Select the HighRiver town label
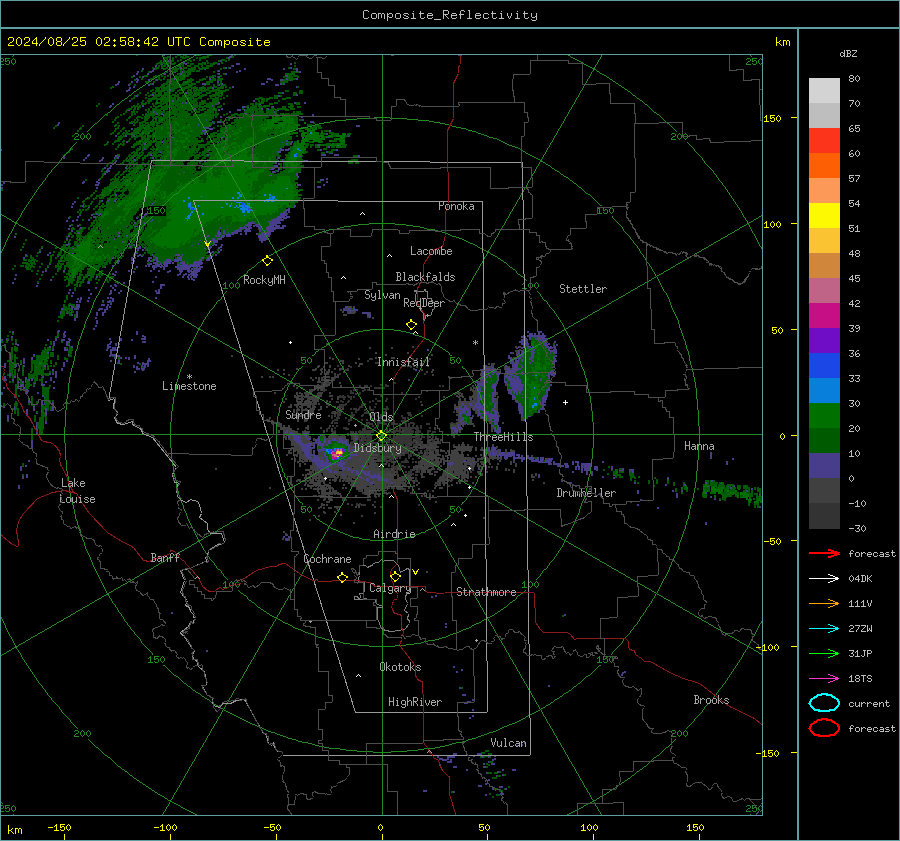 coord(415,702)
